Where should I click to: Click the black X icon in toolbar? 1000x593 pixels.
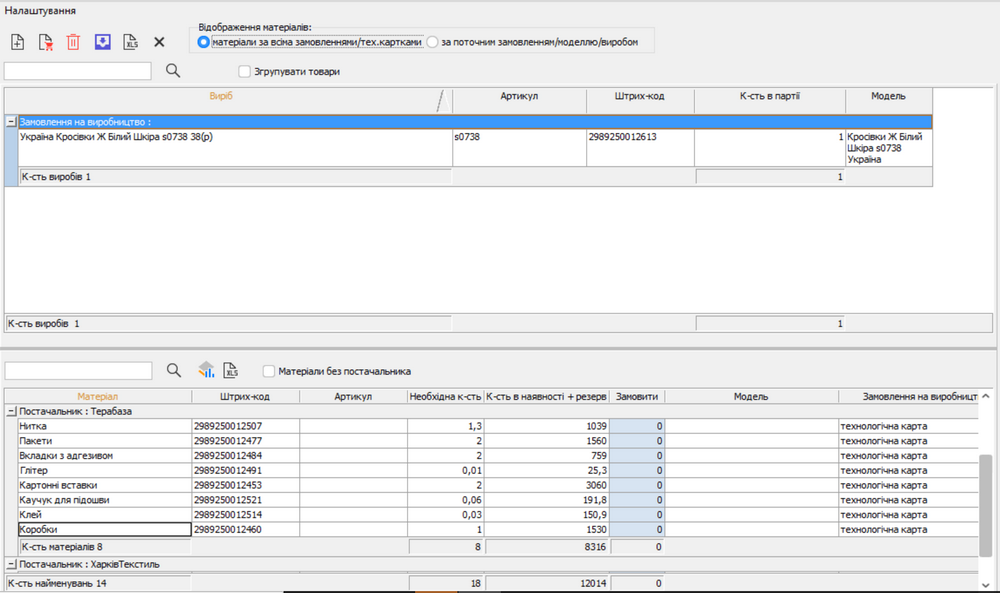pyautogui.click(x=159, y=42)
